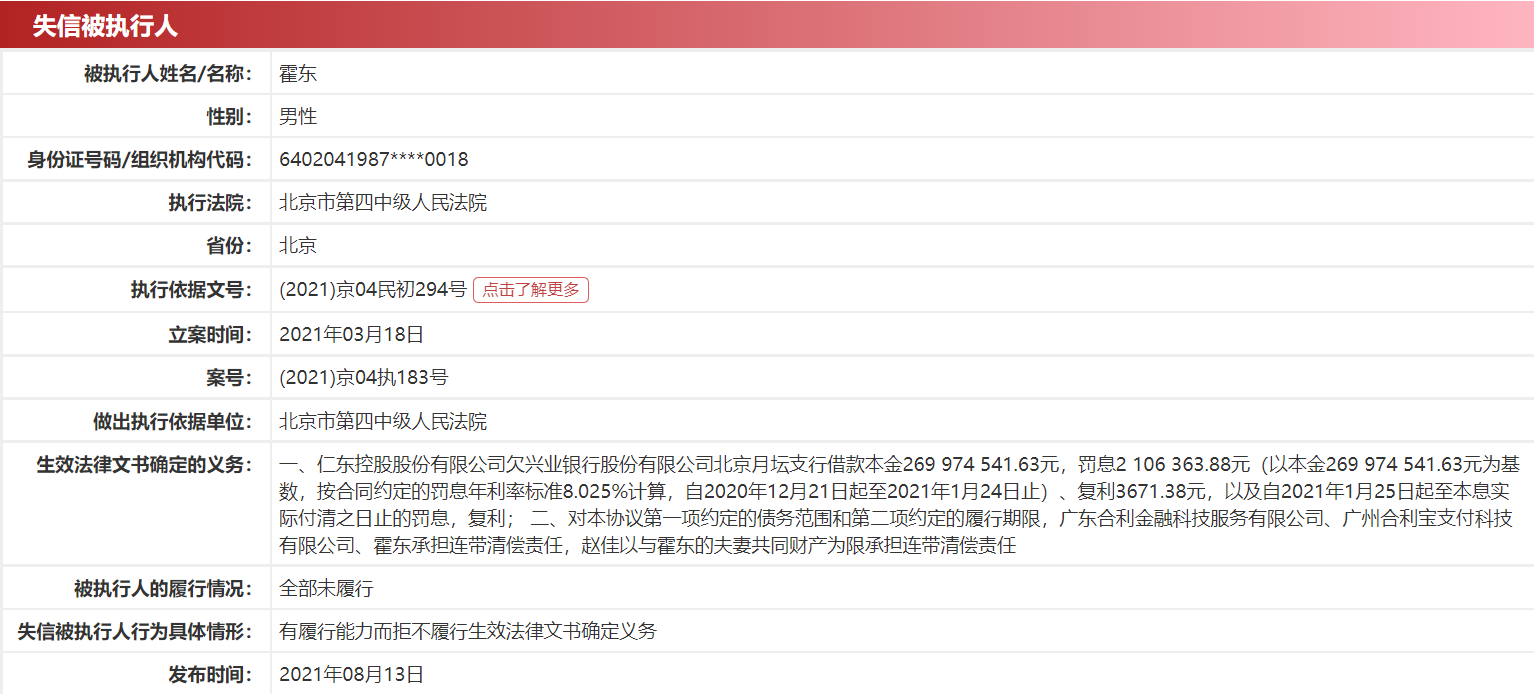
Task: Click the label 被执行人的履行情况
Action: 163,588
